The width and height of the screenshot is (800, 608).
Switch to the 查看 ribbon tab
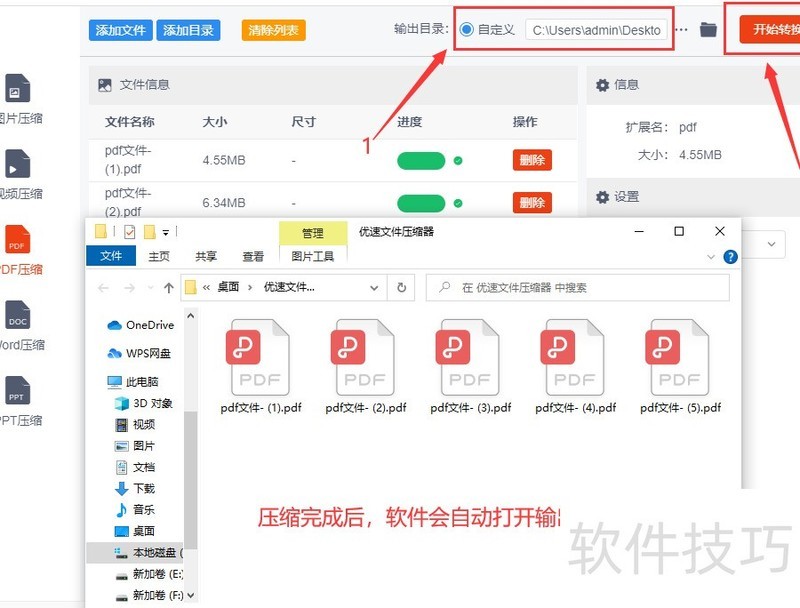click(x=253, y=255)
